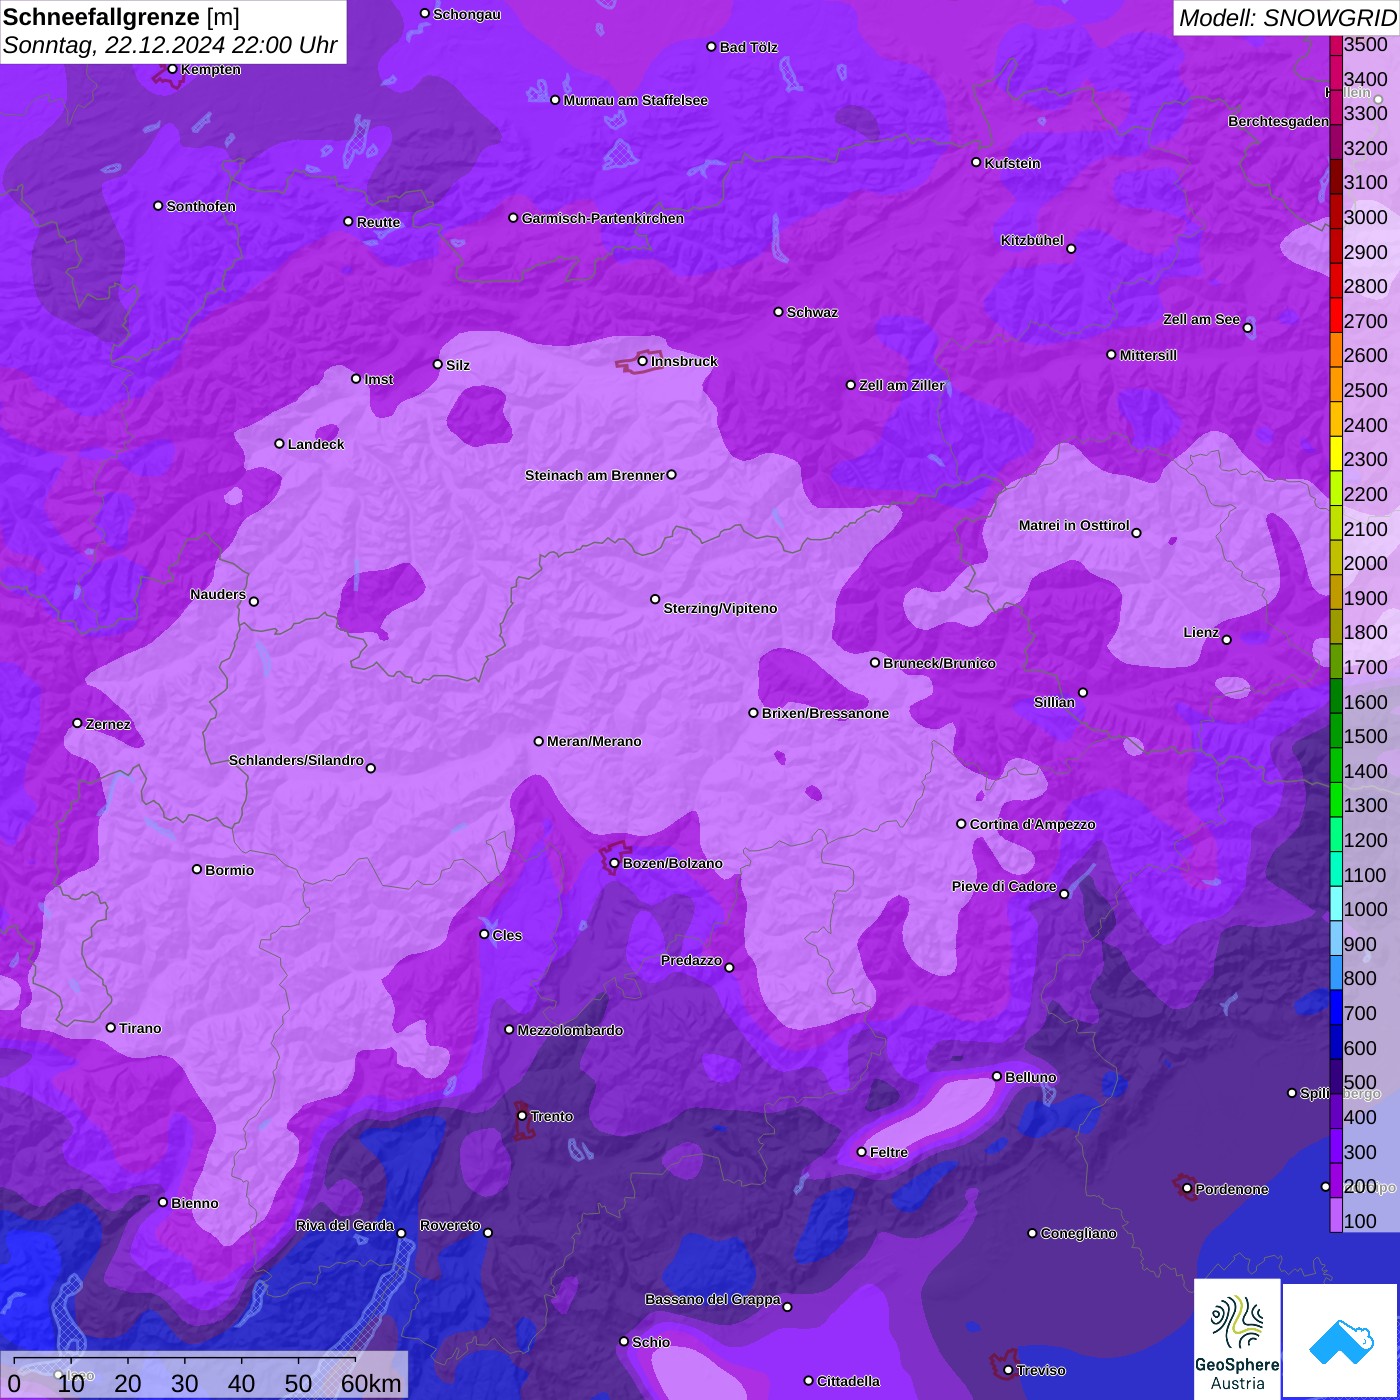Click the Silz map label
Image resolution: width=1400 pixels, height=1400 pixels.
tap(457, 365)
